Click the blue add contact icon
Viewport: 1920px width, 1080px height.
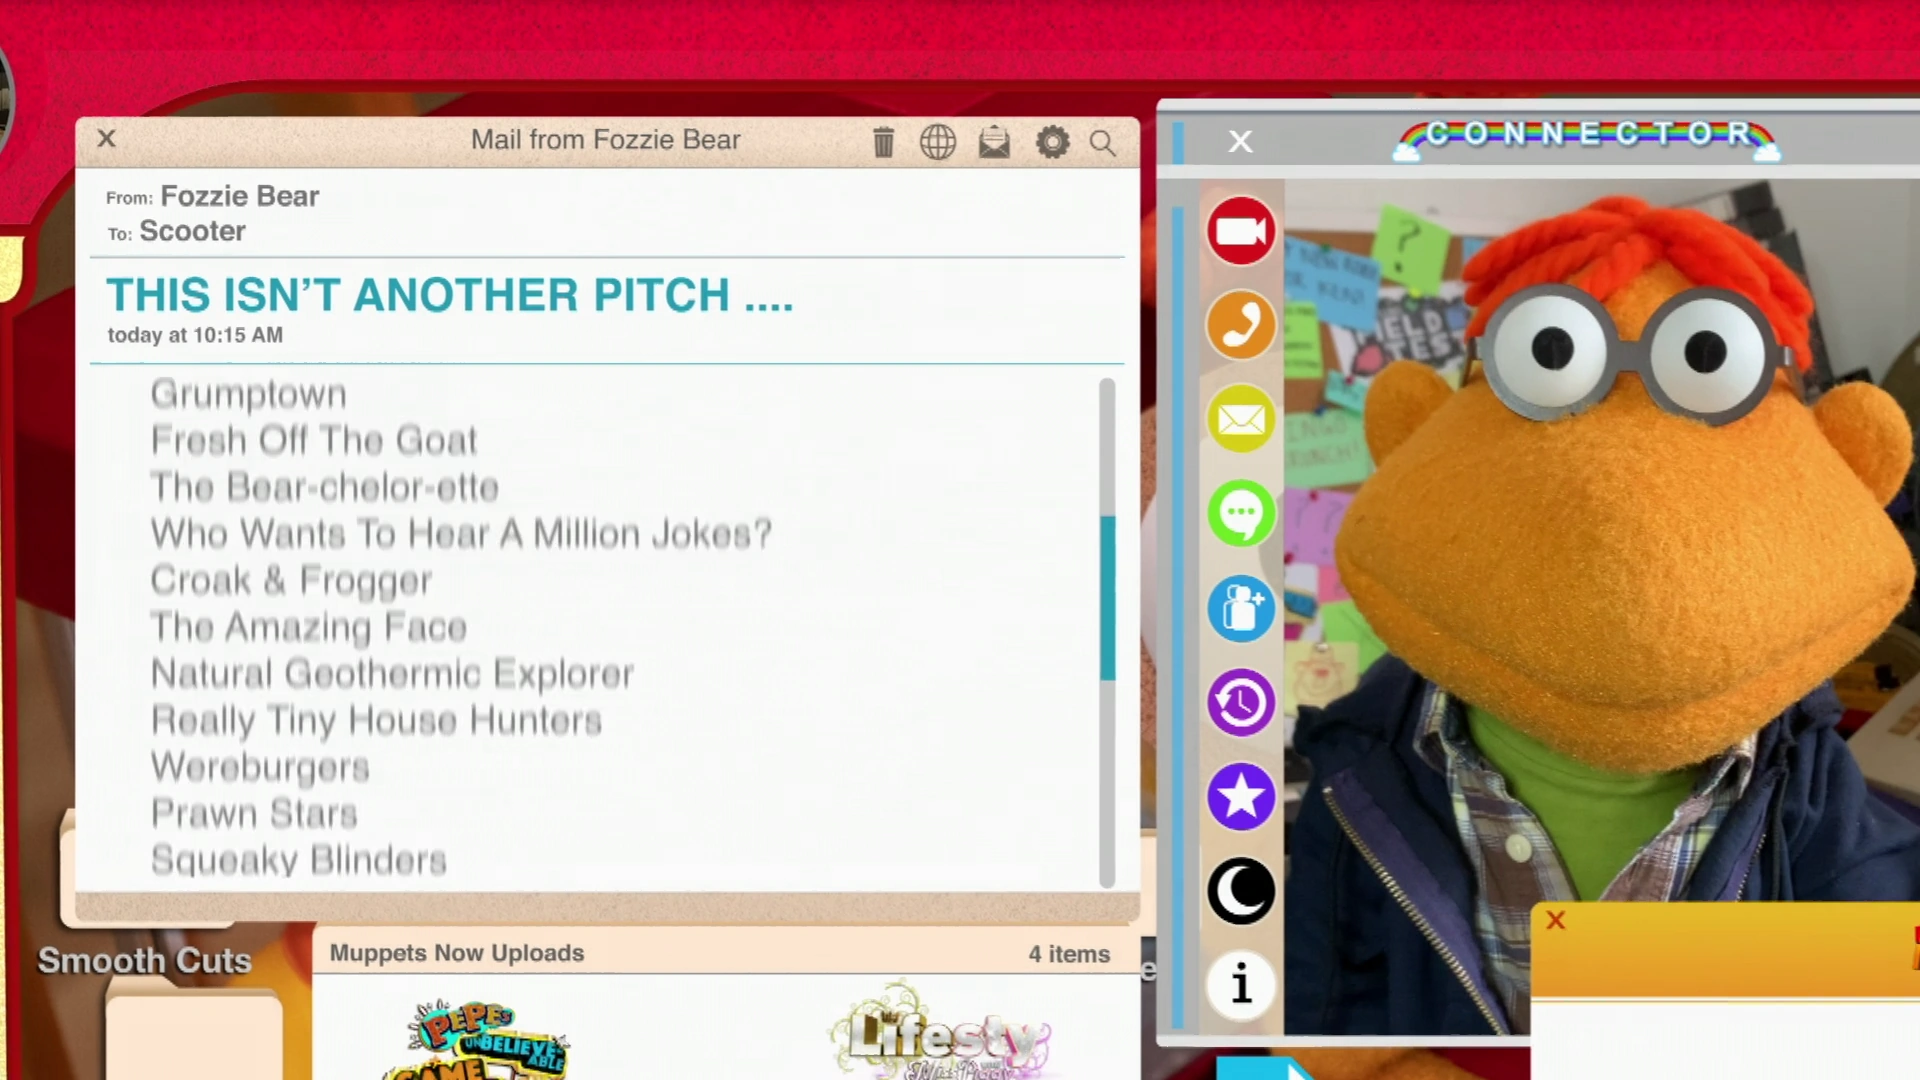(1241, 608)
